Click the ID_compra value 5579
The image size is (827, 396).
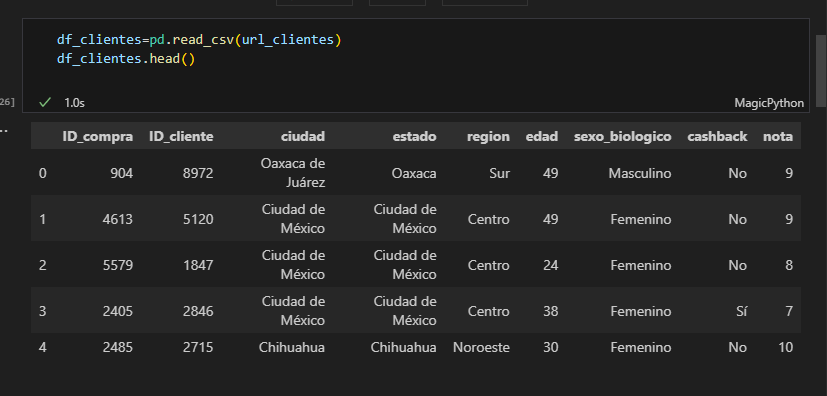click(x=118, y=265)
